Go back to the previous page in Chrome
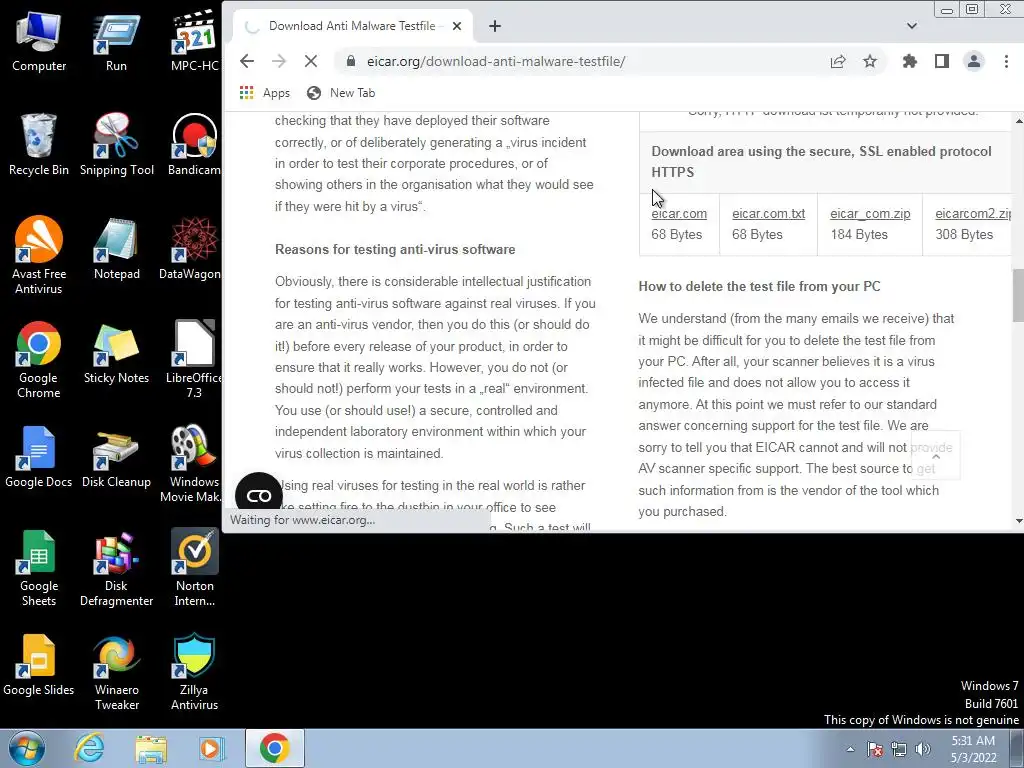Image resolution: width=1024 pixels, height=768 pixels. 247,61
